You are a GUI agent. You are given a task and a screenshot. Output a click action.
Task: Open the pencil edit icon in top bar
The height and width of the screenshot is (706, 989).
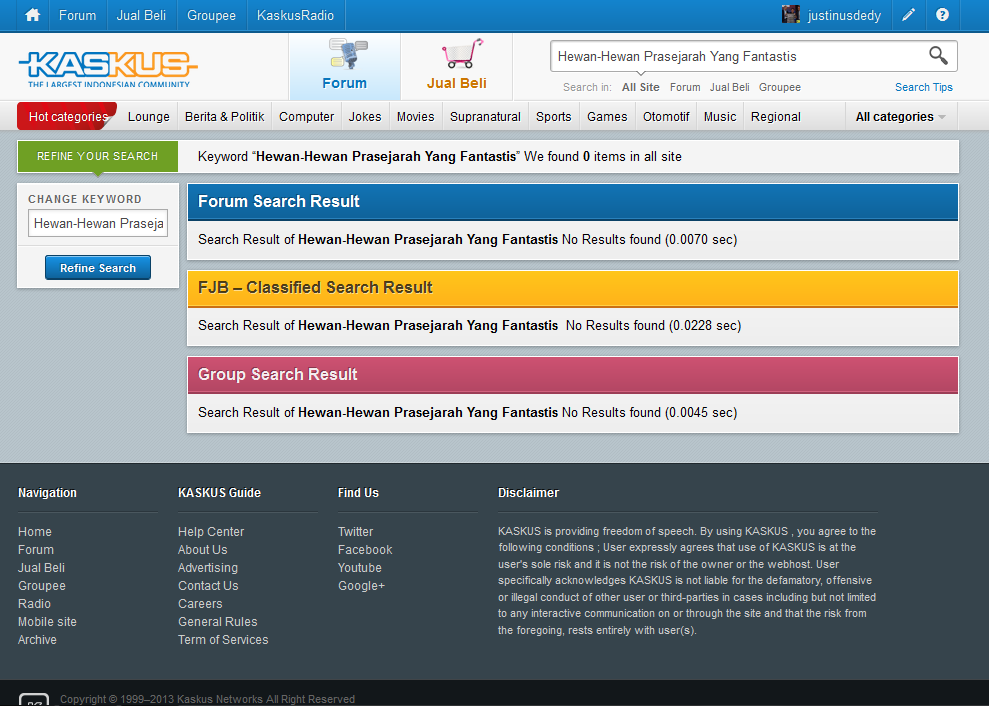[908, 15]
